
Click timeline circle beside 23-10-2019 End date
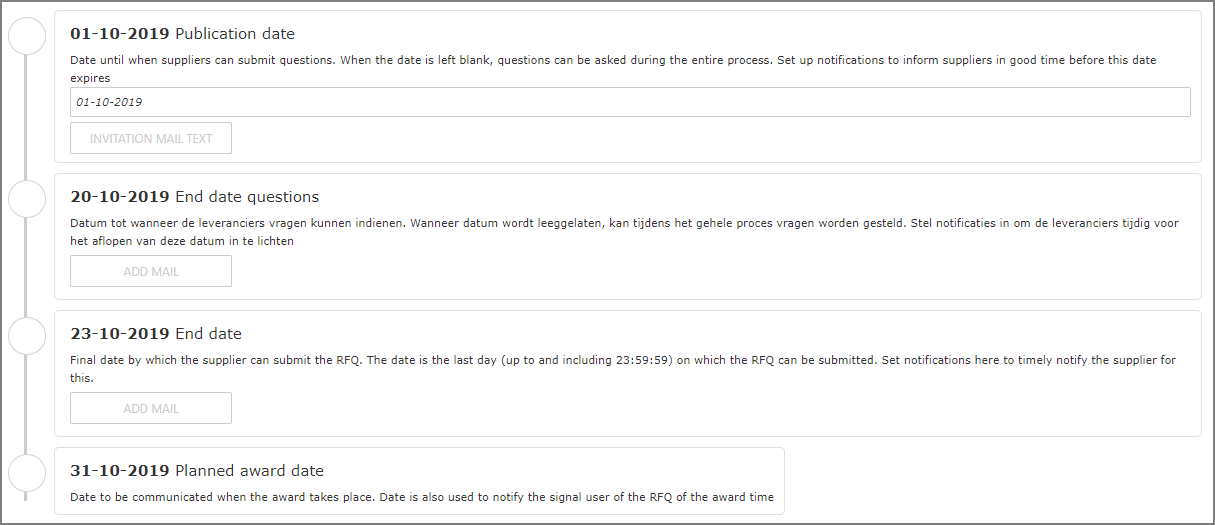click(27, 336)
